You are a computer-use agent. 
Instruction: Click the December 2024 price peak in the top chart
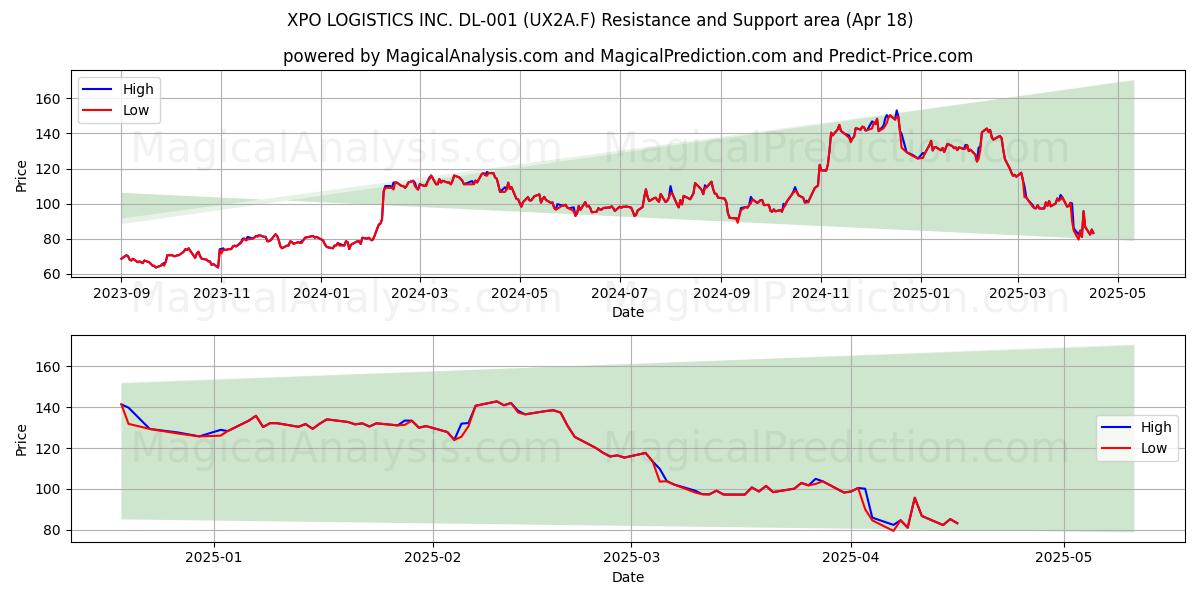pyautogui.click(x=896, y=110)
